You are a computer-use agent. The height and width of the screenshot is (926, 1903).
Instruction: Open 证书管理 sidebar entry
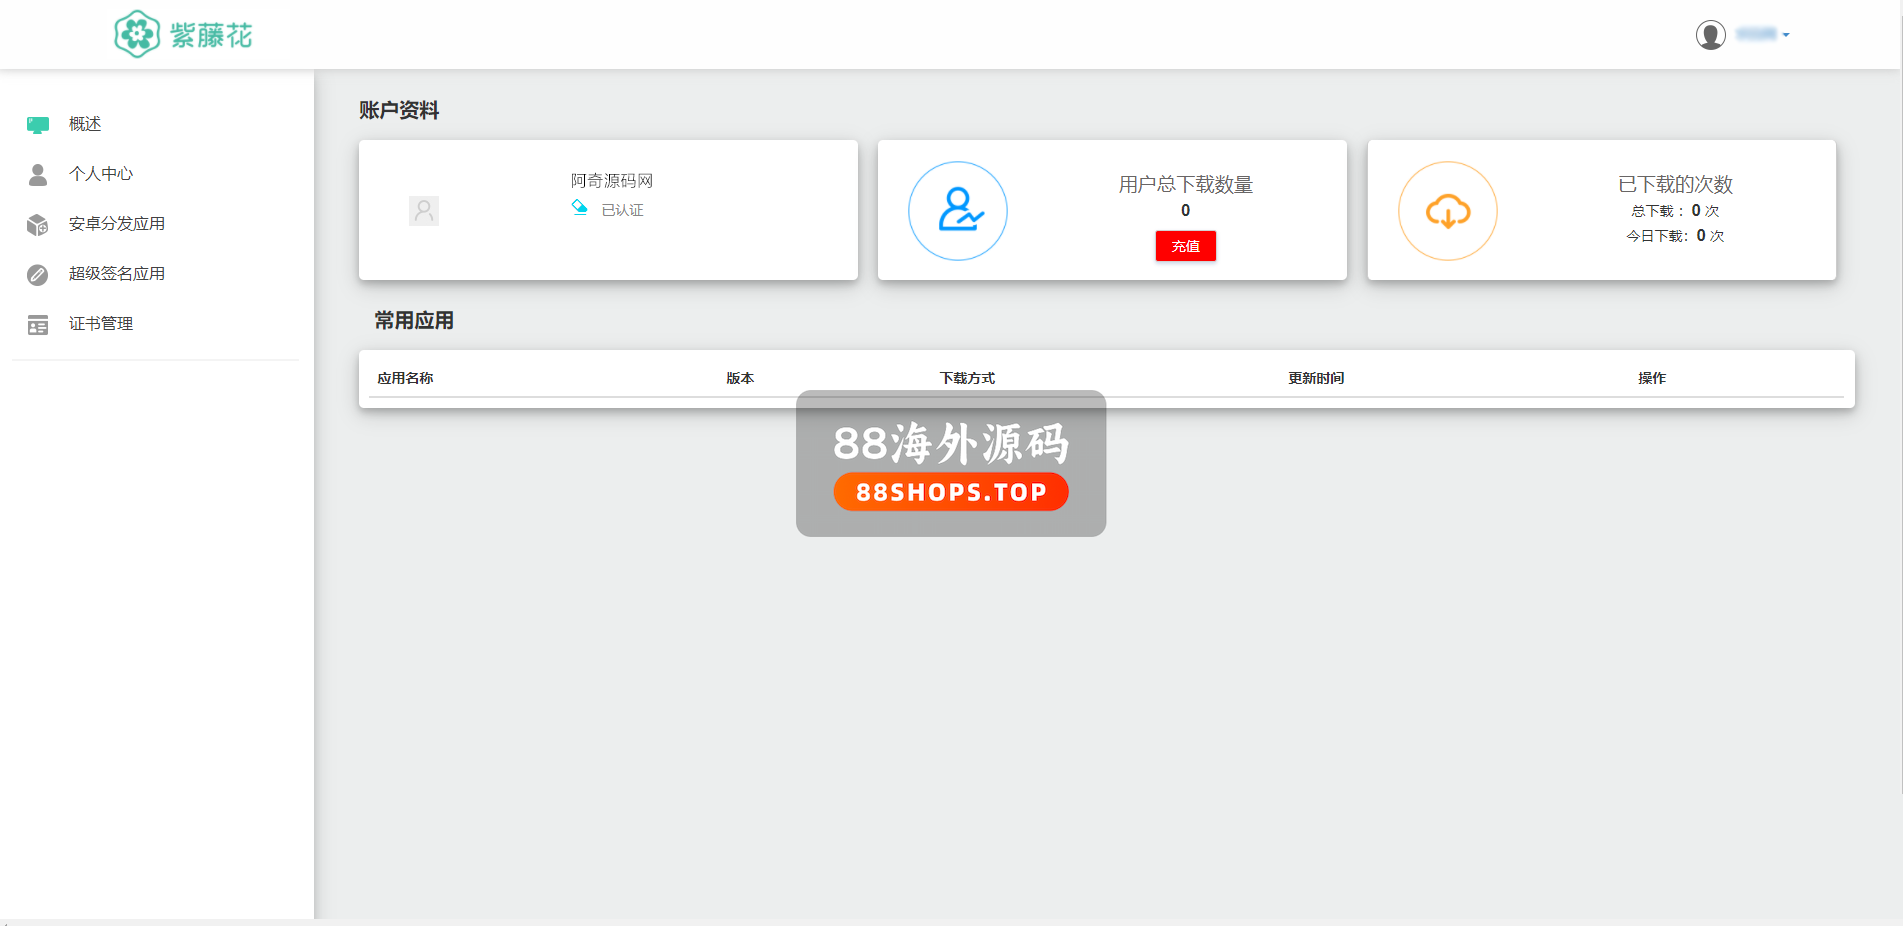point(101,324)
